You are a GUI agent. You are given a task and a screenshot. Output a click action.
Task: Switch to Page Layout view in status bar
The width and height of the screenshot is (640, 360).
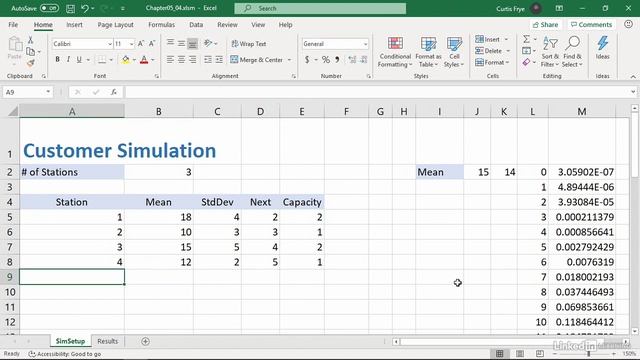coord(520,353)
